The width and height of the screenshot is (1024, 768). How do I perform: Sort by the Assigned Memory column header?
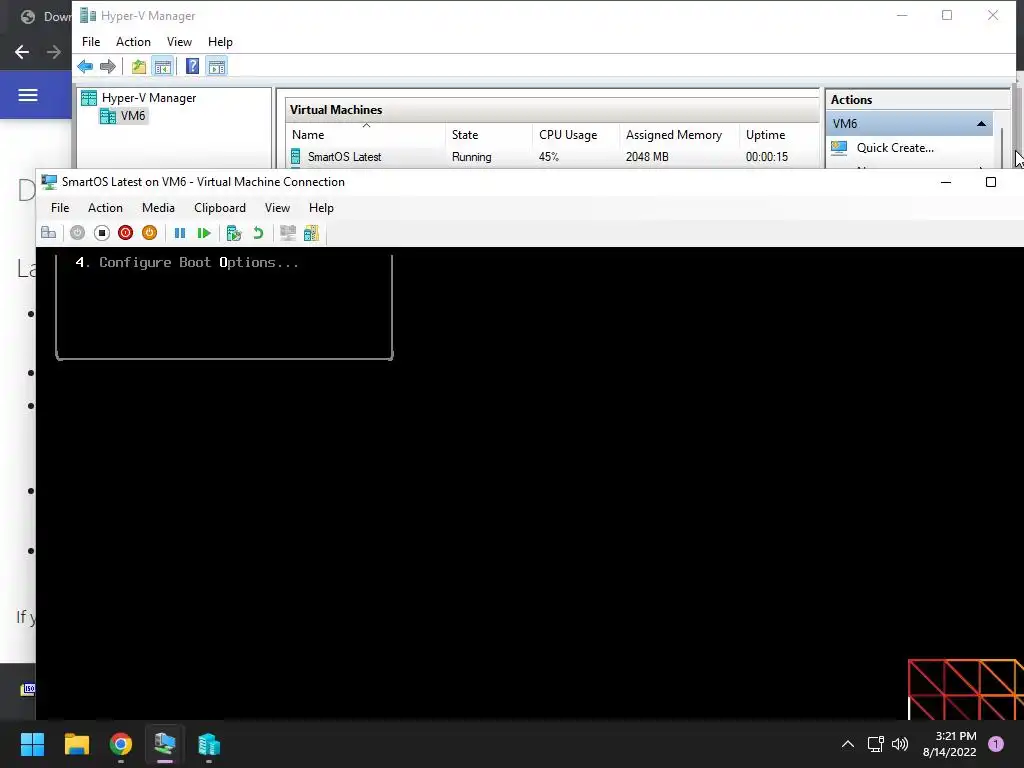[679, 135]
